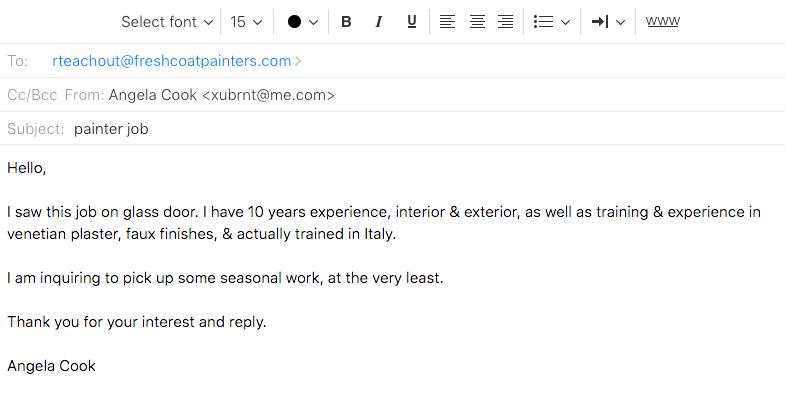Toggle Underline formatting
The width and height of the screenshot is (785, 396).
(412, 22)
